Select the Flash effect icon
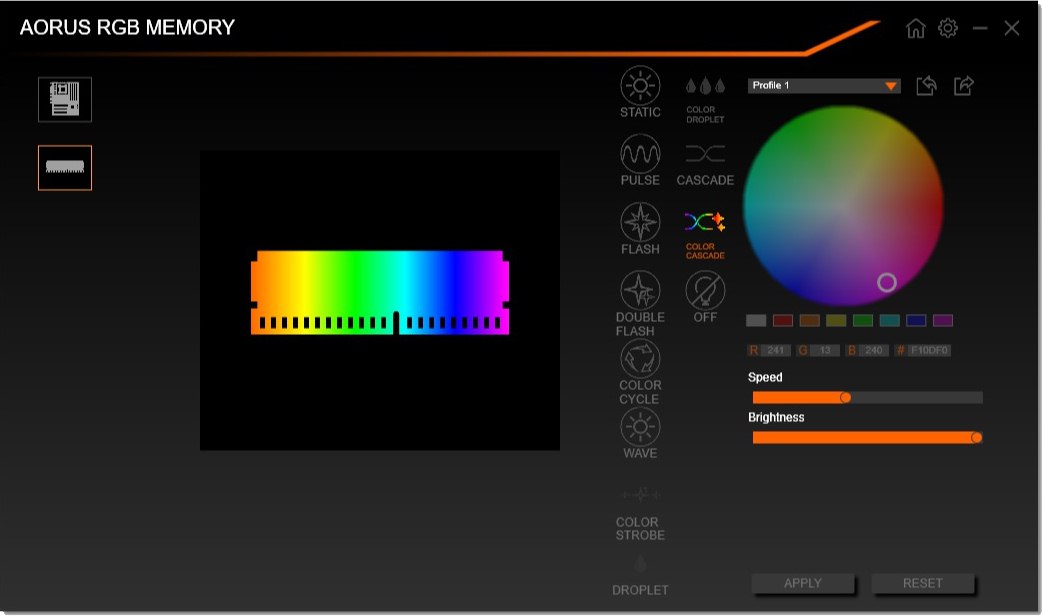The height and width of the screenshot is (616, 1043). (x=640, y=222)
